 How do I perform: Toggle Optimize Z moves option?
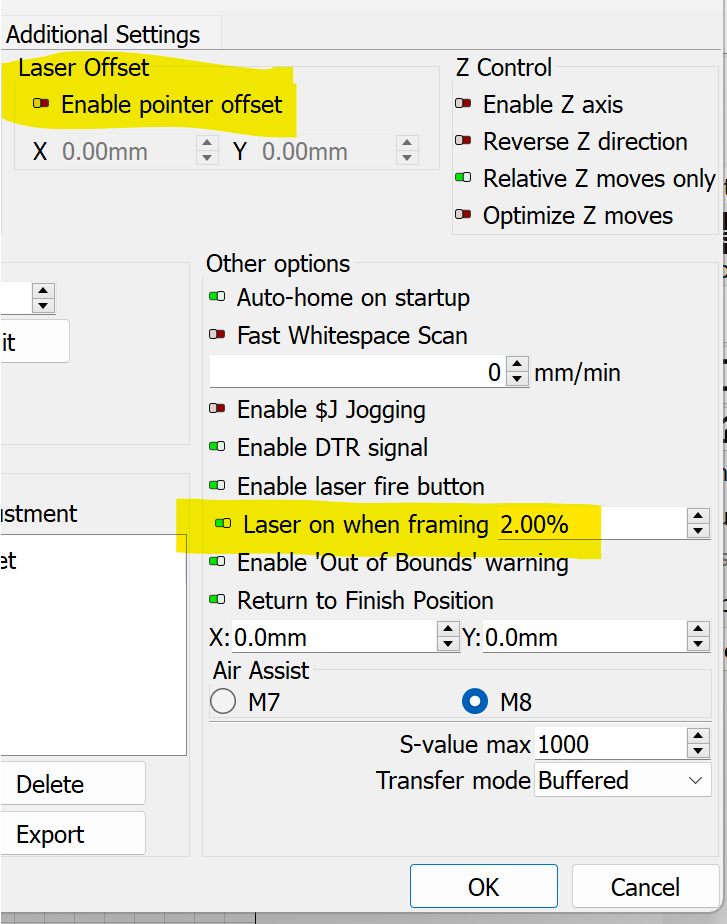[x=463, y=215]
